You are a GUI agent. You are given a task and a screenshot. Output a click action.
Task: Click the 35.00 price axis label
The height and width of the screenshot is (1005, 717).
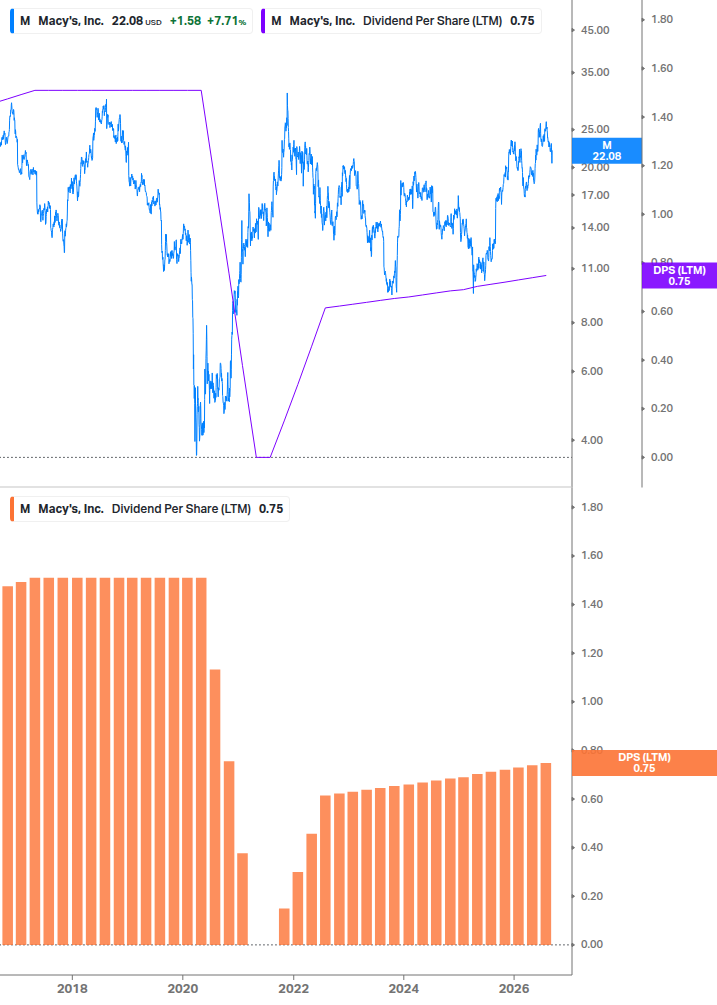click(595, 72)
